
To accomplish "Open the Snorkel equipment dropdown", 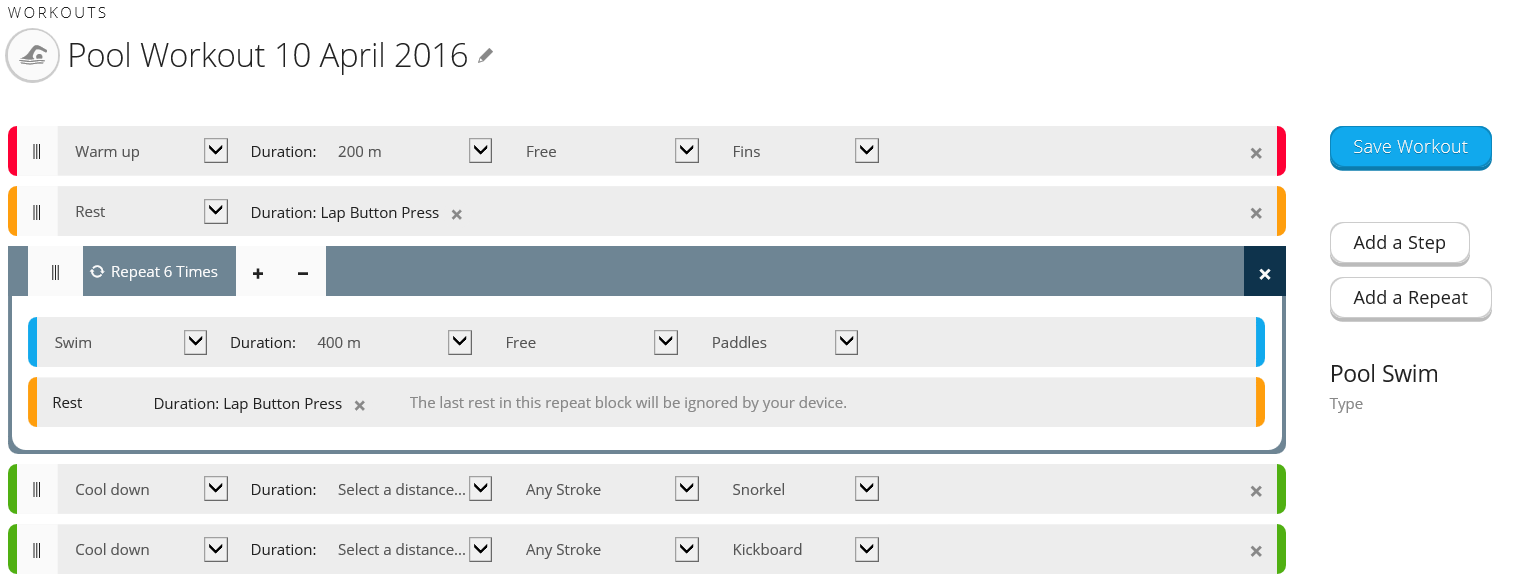I will 867,489.
